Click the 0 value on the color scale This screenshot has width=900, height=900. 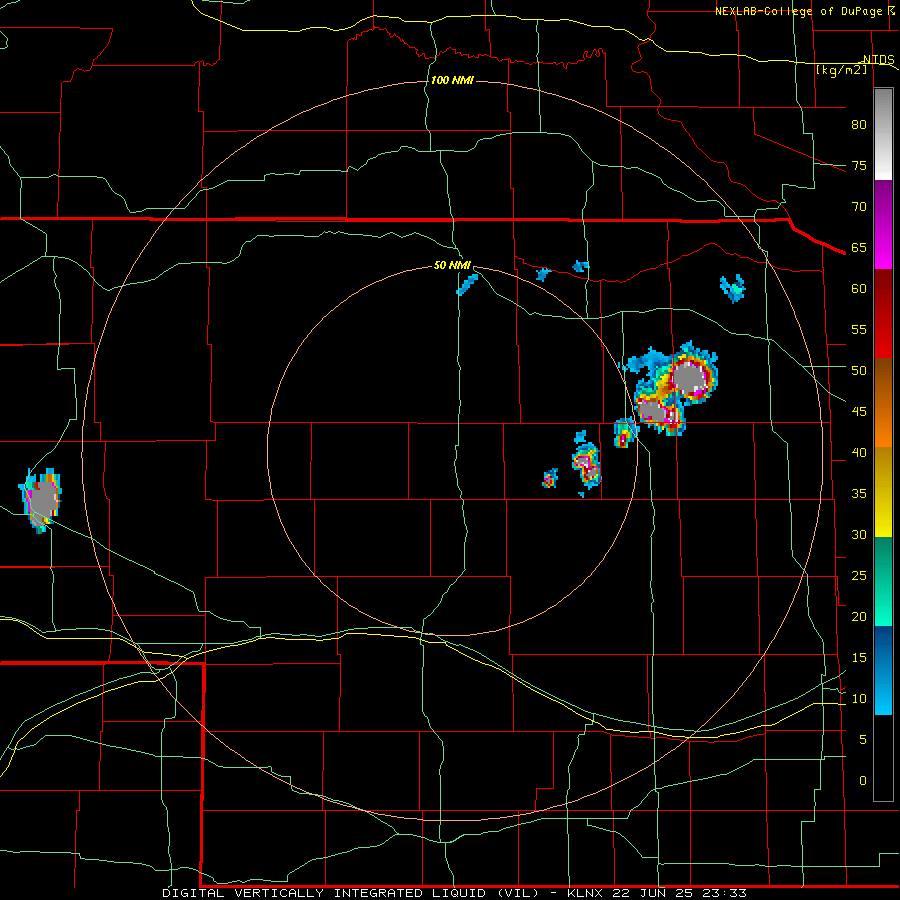[x=863, y=781]
